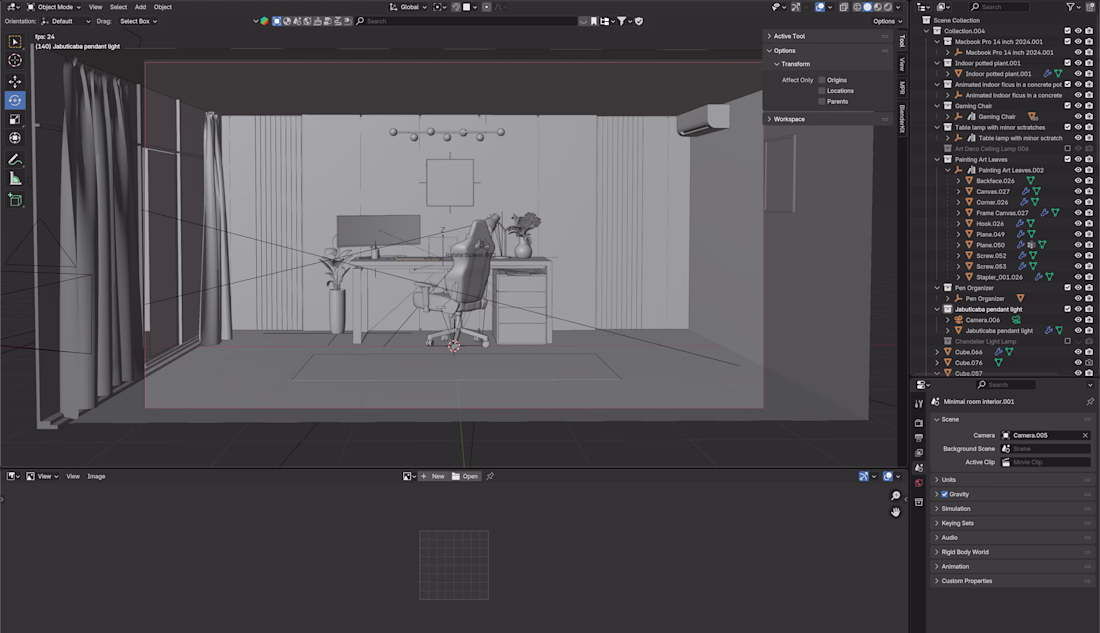This screenshot has height=633, width=1100.
Task: Collapse the Painting Art Leaves collection
Action: click(937, 159)
